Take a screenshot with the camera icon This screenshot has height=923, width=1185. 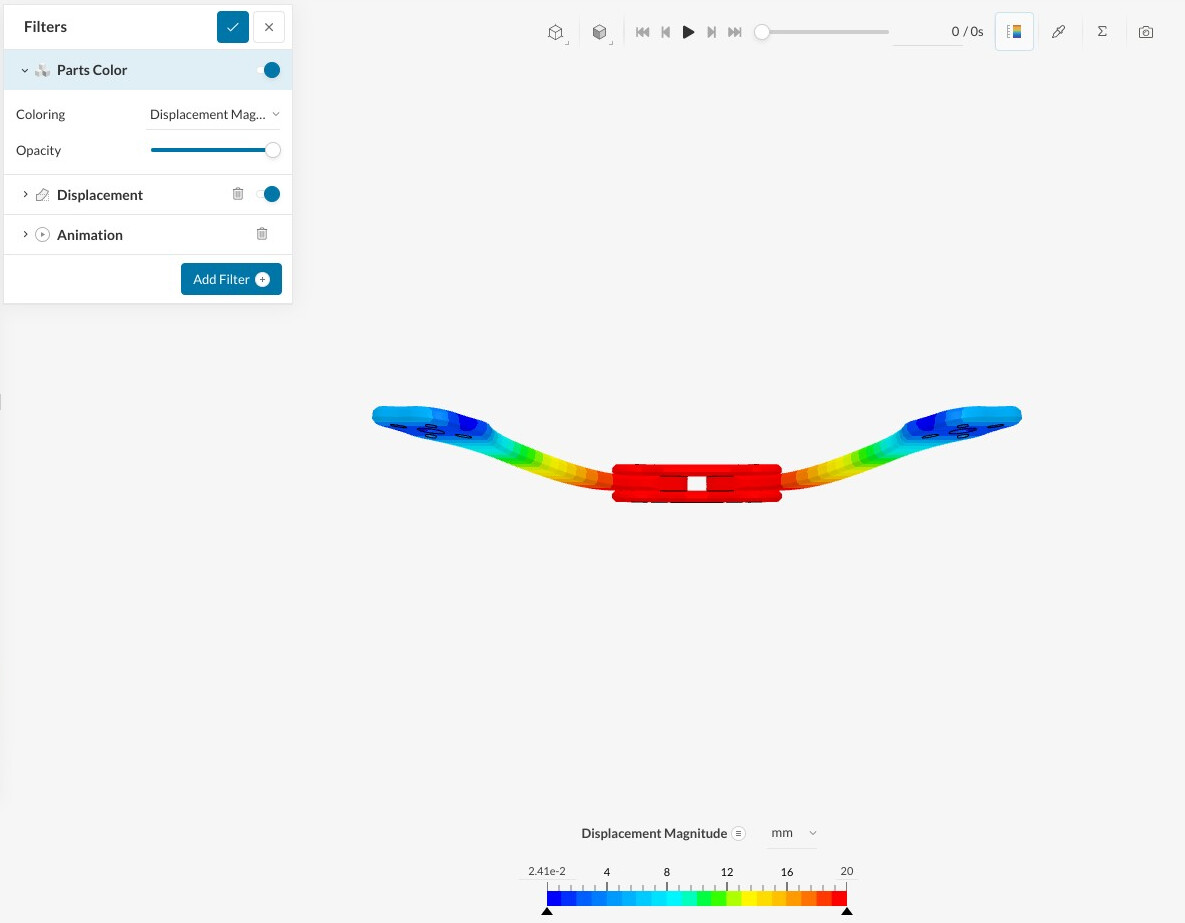coord(1146,32)
